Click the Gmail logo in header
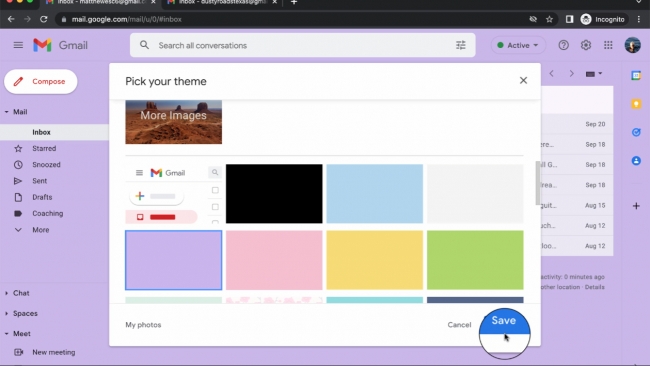This screenshot has width=650, height=366. (61, 45)
